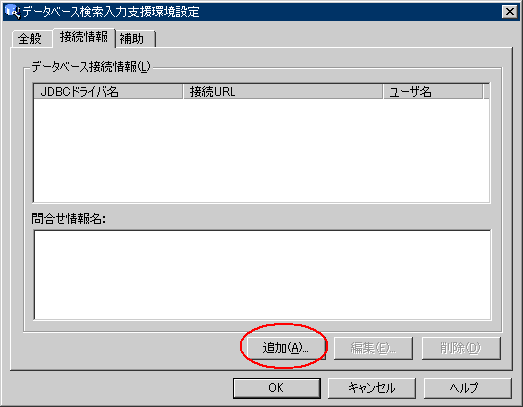The image size is (523, 407).
Task: Click the キャンセル button
Action: click(x=372, y=388)
